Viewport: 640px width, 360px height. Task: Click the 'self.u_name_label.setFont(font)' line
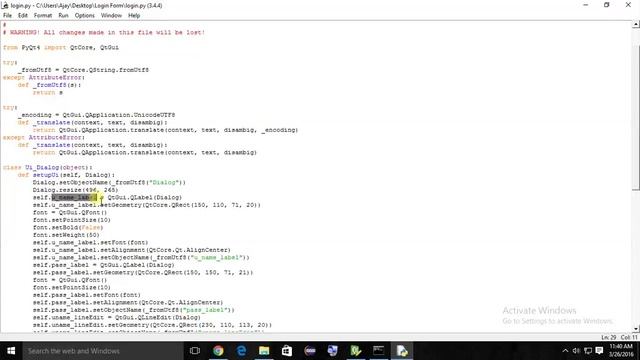(91, 242)
